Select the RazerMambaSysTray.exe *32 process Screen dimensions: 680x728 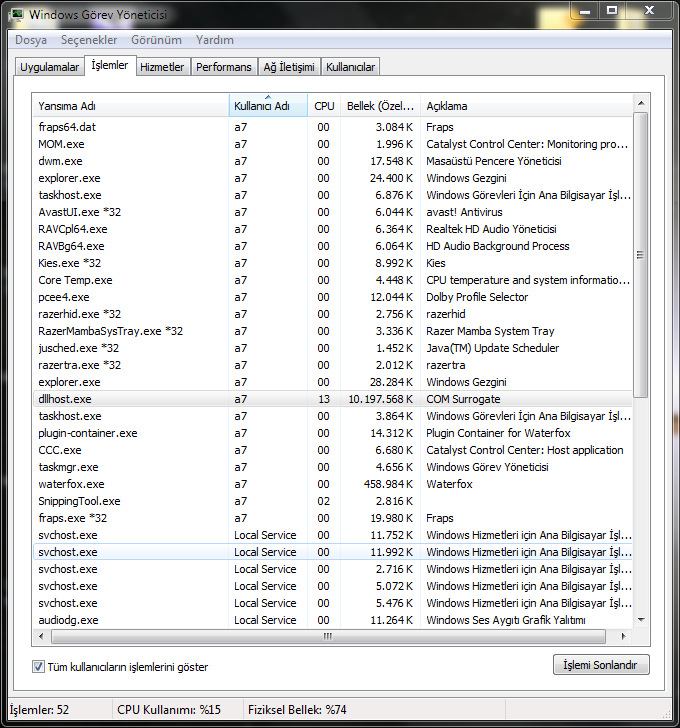click(x=332, y=331)
